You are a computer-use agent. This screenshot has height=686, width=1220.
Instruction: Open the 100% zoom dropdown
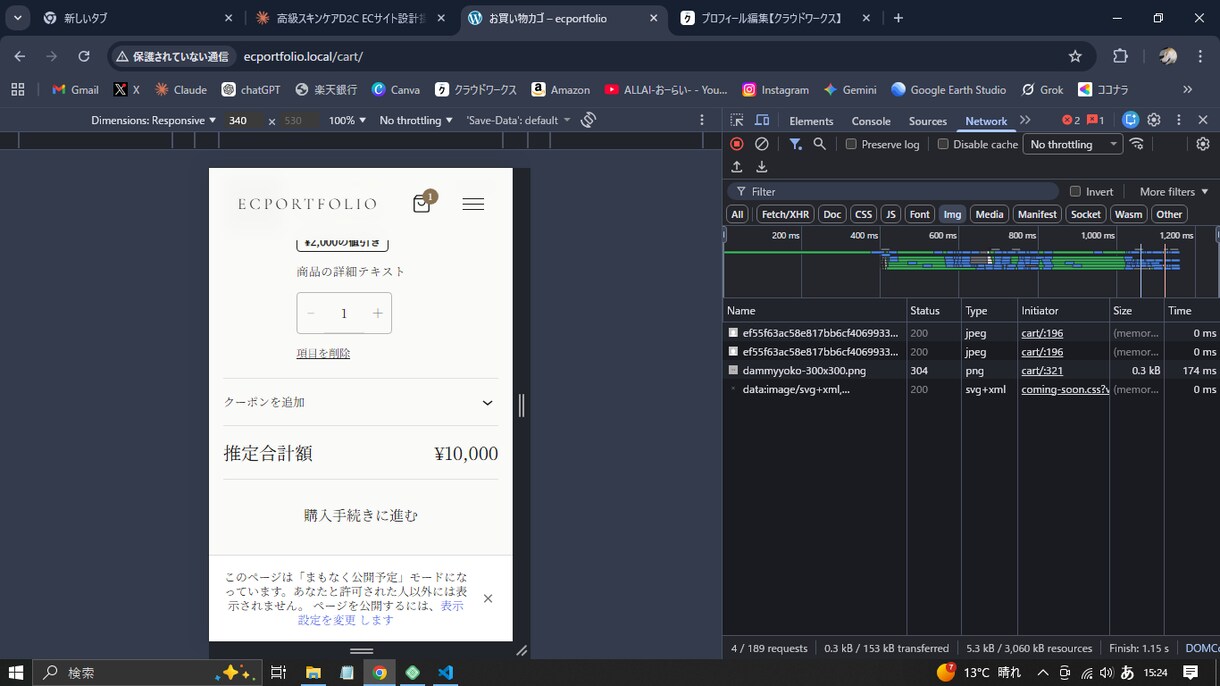click(x=347, y=120)
